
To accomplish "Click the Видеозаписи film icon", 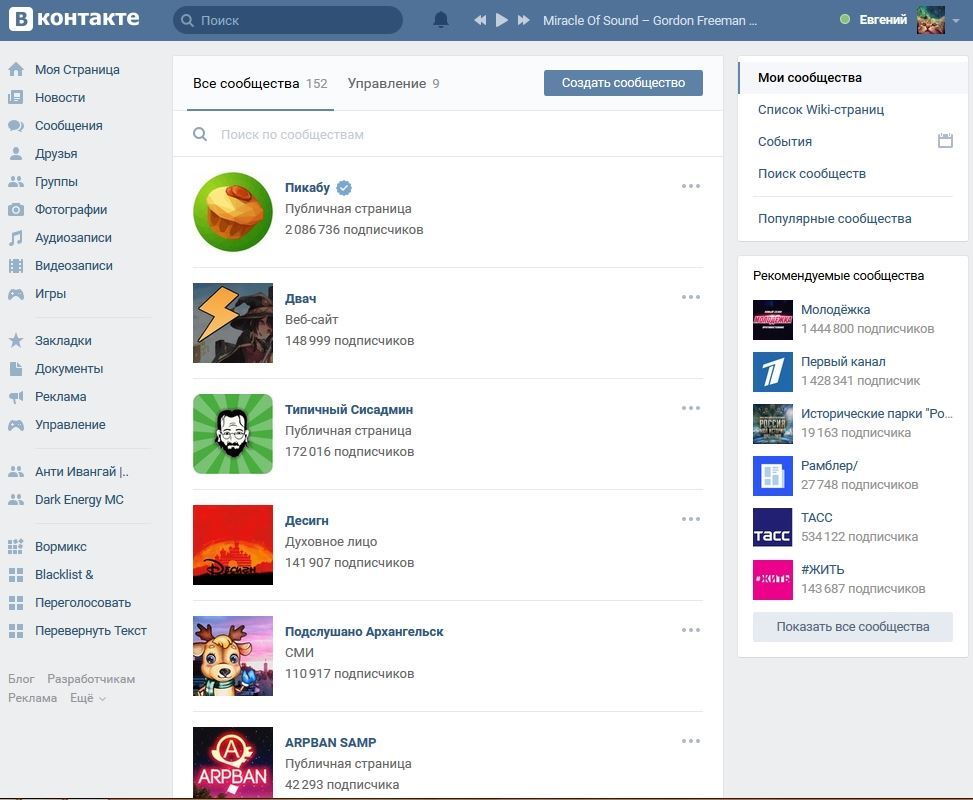I will coord(16,266).
